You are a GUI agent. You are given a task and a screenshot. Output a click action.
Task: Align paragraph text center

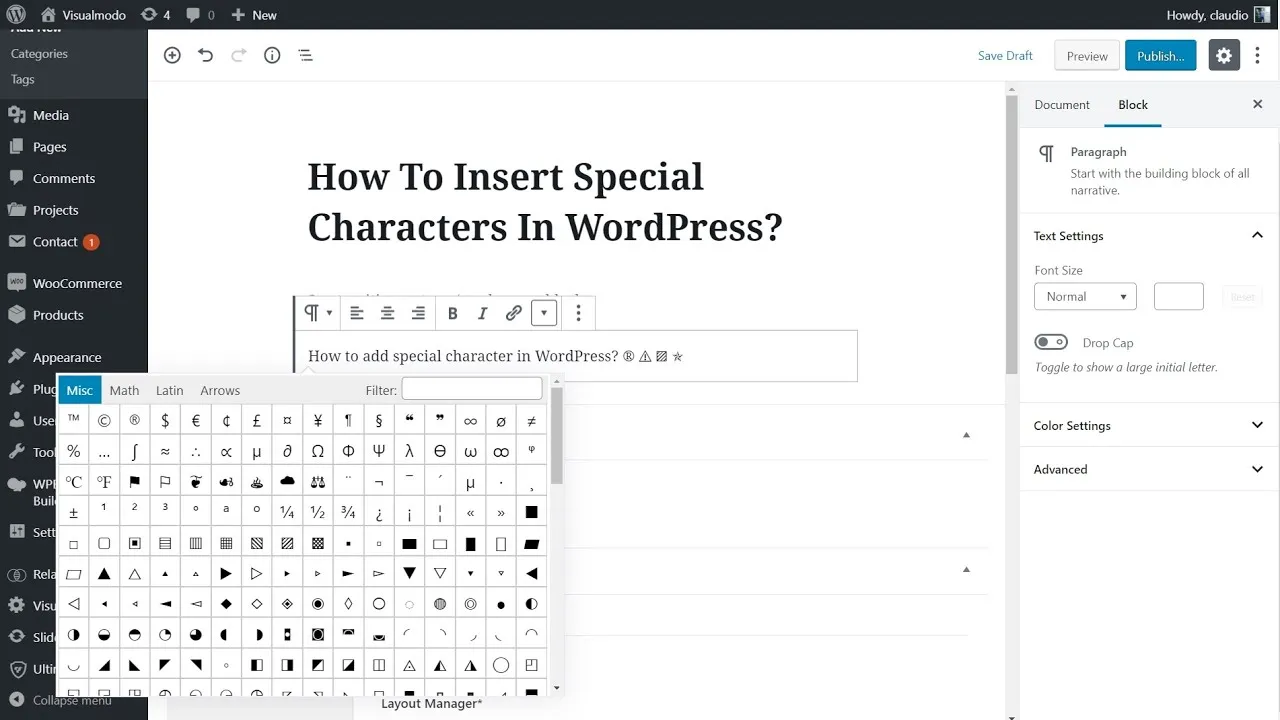[x=387, y=313]
